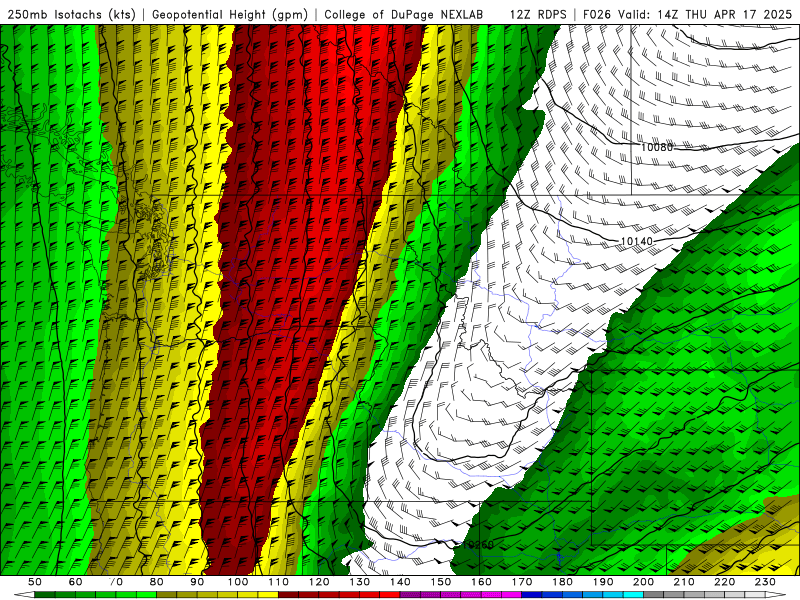Click the 120 value on the color scale

click(319, 582)
